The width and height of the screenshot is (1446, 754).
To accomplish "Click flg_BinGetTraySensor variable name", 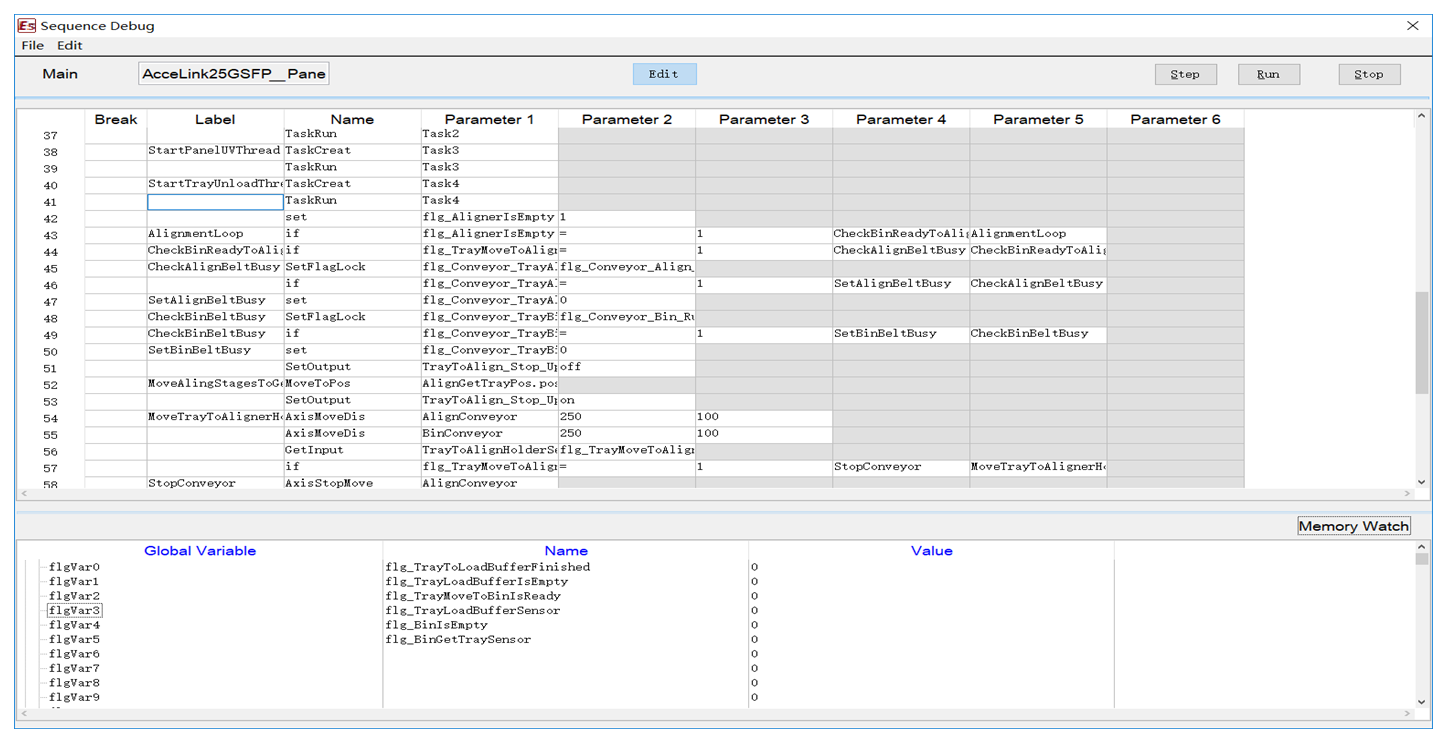I will click(458, 639).
